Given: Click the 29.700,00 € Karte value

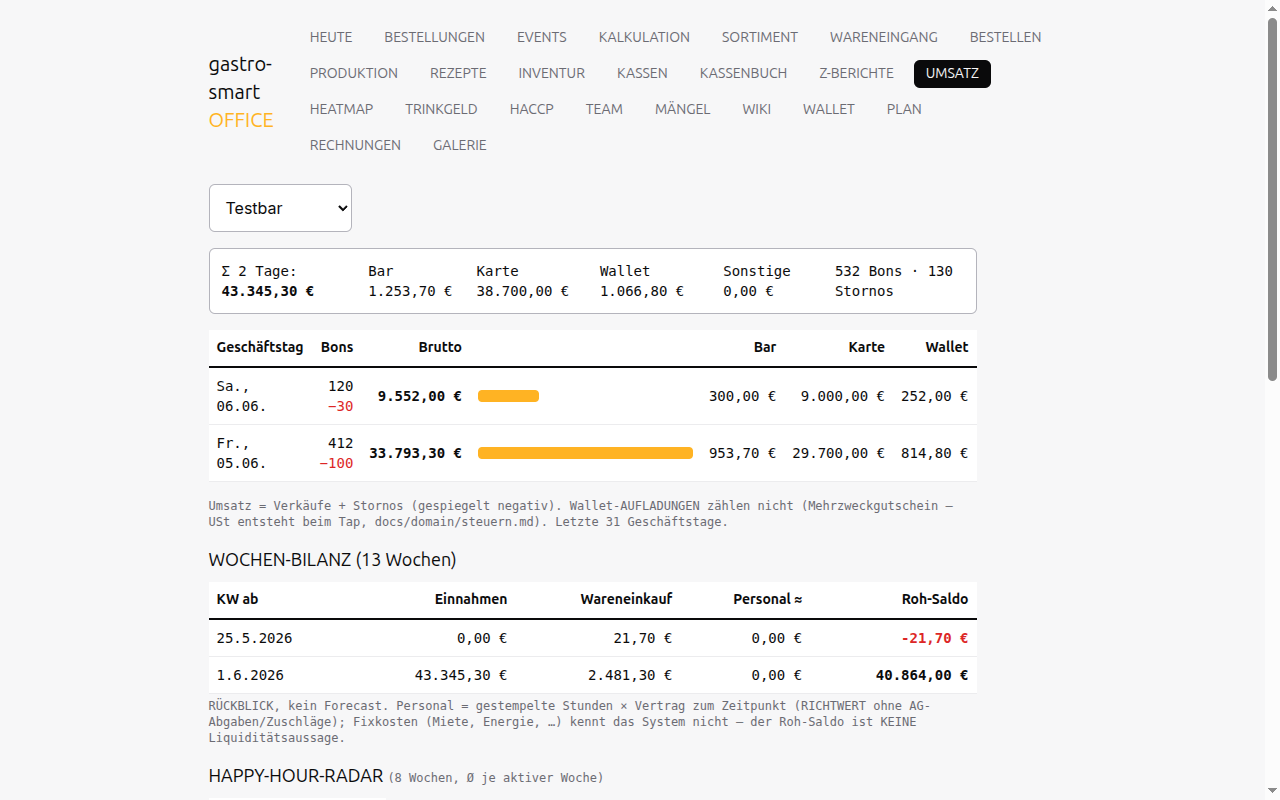Looking at the screenshot, I should point(839,453).
